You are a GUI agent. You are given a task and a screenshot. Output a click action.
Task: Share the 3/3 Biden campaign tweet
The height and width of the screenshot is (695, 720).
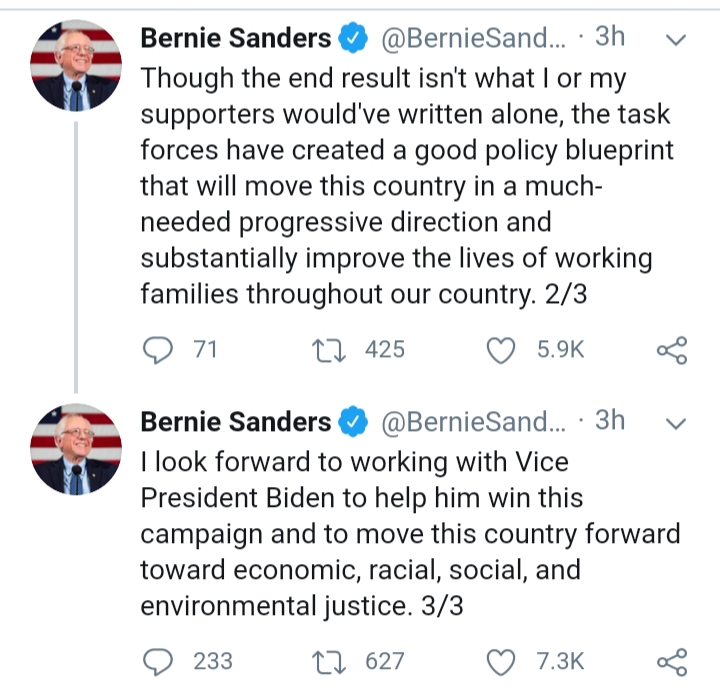point(671,661)
